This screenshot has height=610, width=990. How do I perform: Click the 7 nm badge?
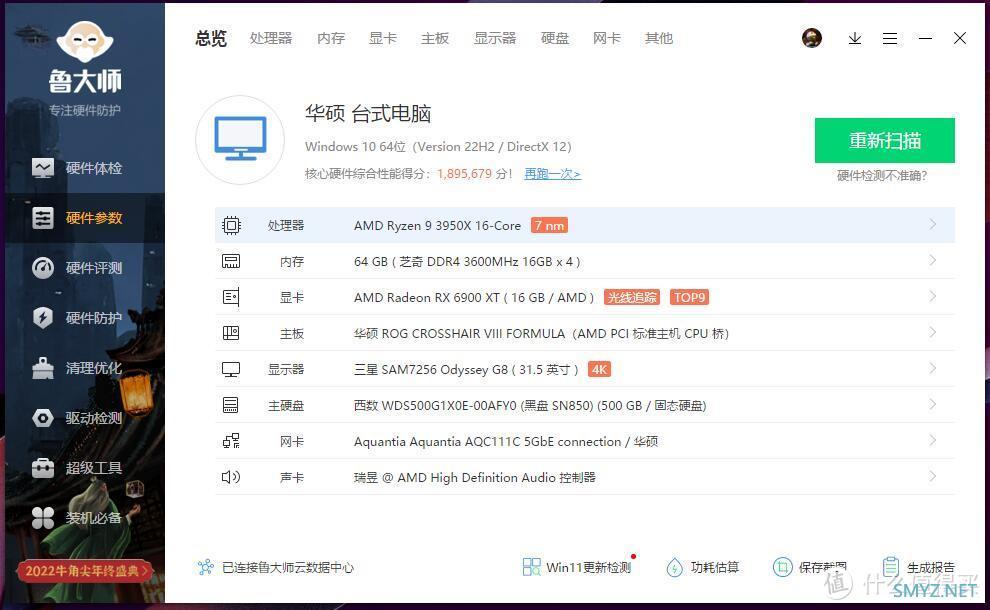click(x=549, y=225)
